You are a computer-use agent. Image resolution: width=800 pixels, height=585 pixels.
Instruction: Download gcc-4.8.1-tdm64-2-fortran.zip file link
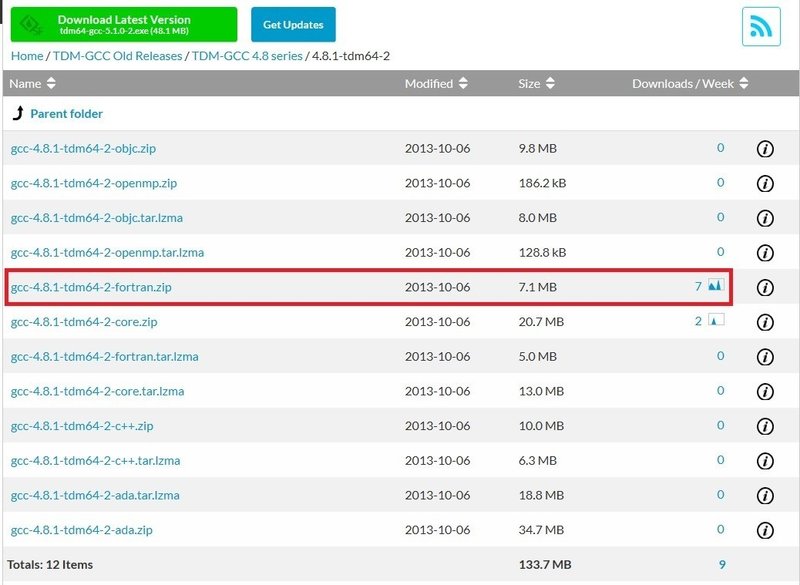coord(91,287)
